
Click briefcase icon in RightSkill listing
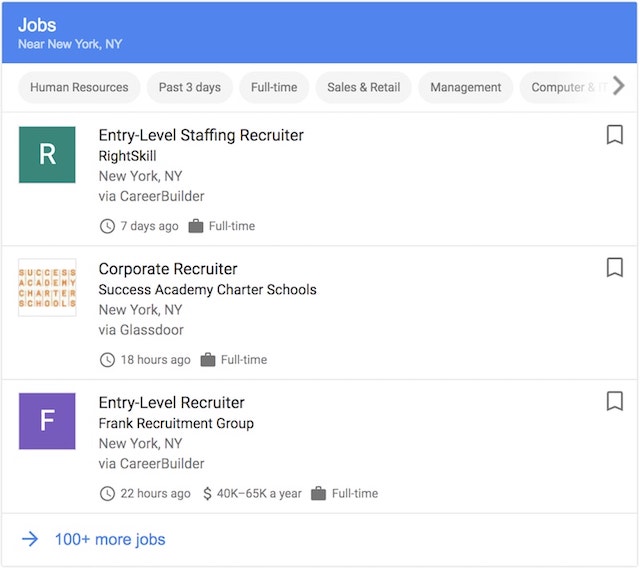pyautogui.click(x=196, y=226)
